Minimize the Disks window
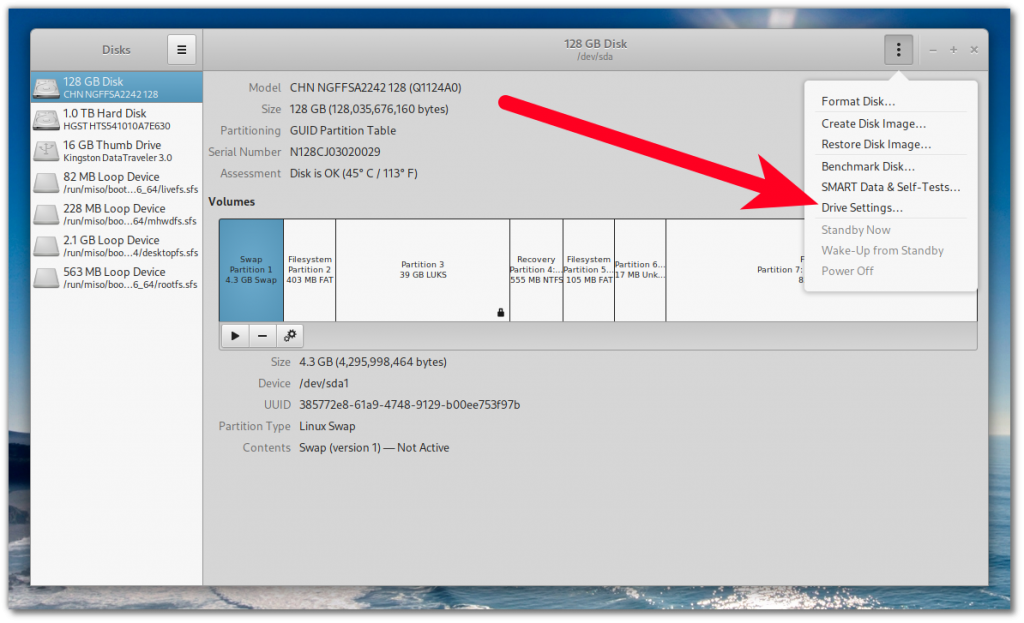1024x623 pixels. [933, 50]
